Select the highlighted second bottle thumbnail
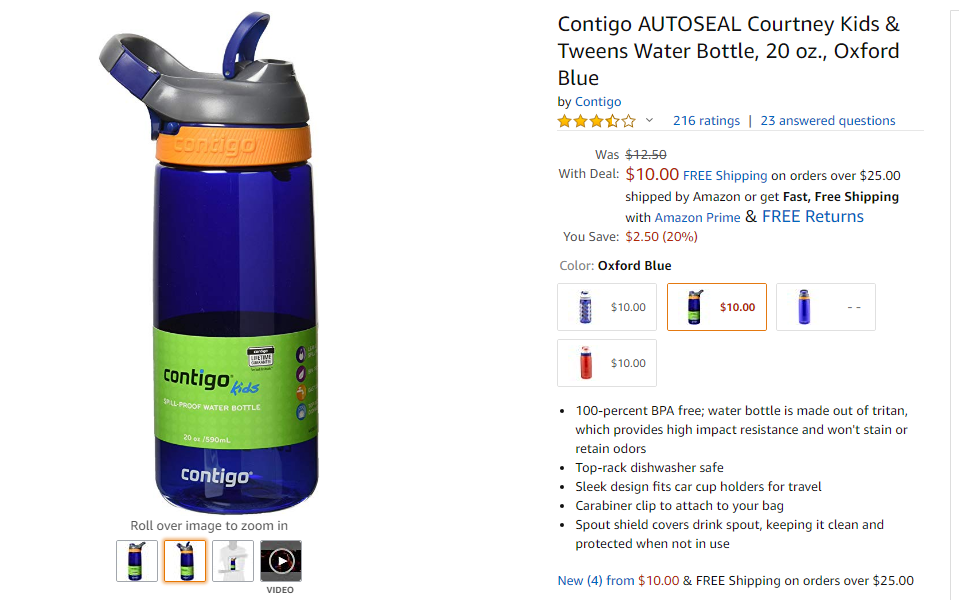 tap(185, 561)
